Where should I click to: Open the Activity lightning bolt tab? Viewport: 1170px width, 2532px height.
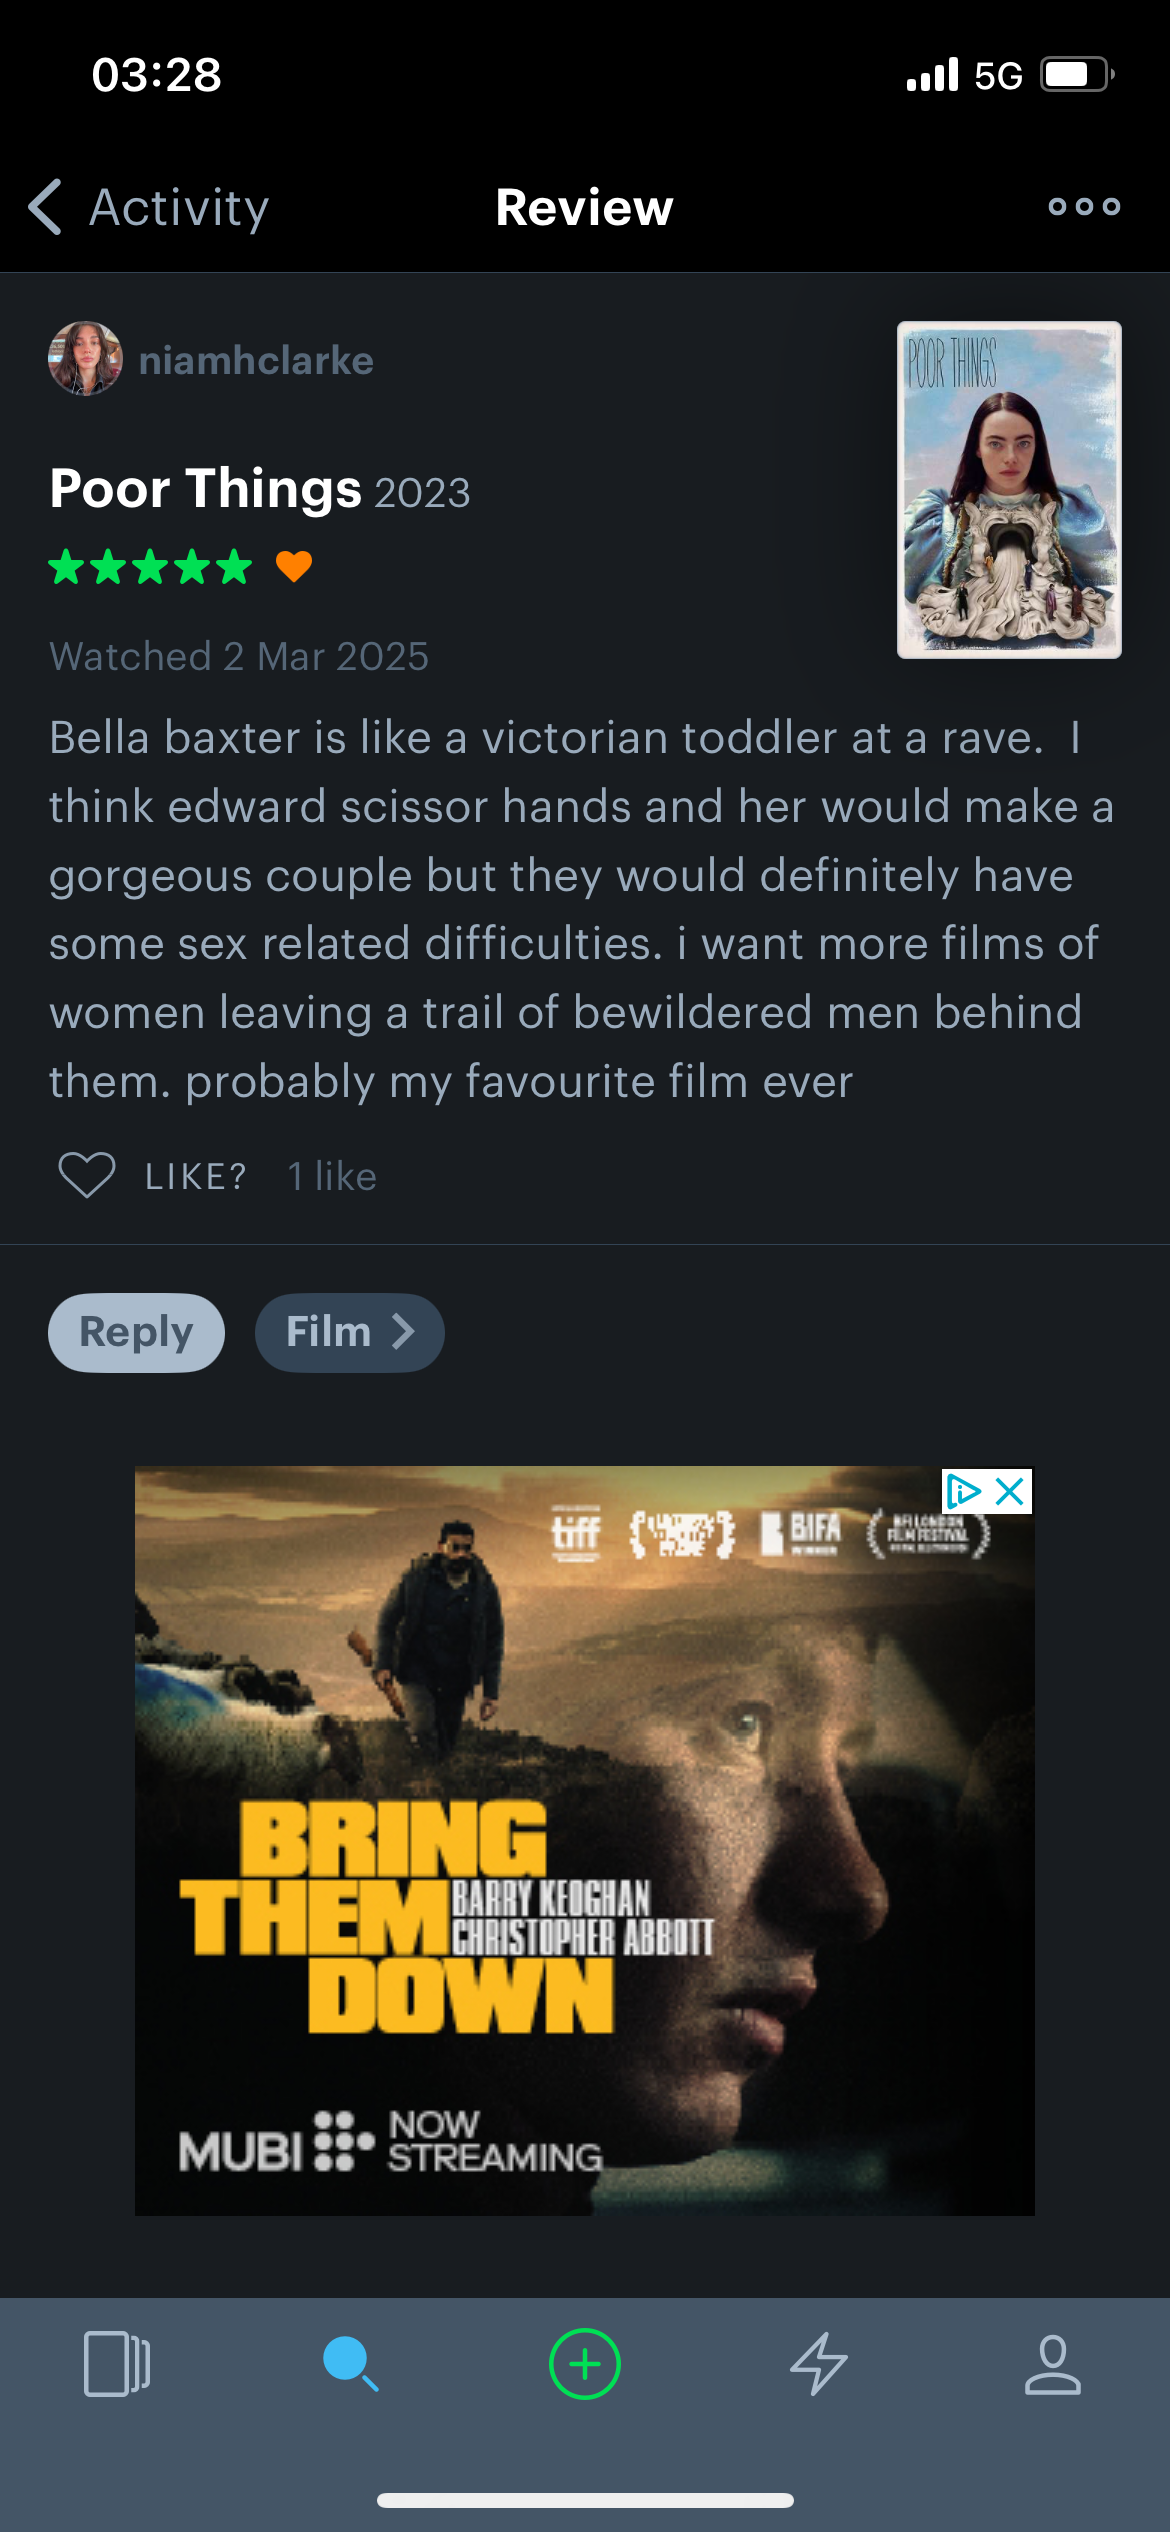[x=819, y=2364]
